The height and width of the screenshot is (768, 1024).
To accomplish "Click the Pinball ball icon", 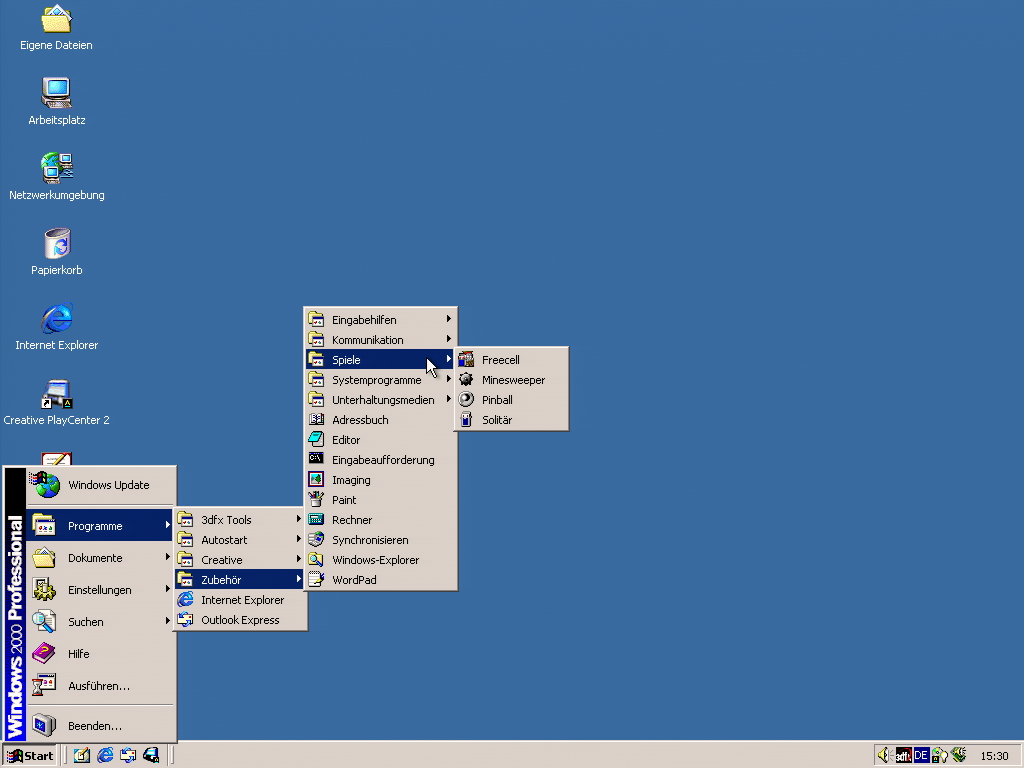I will (x=466, y=400).
